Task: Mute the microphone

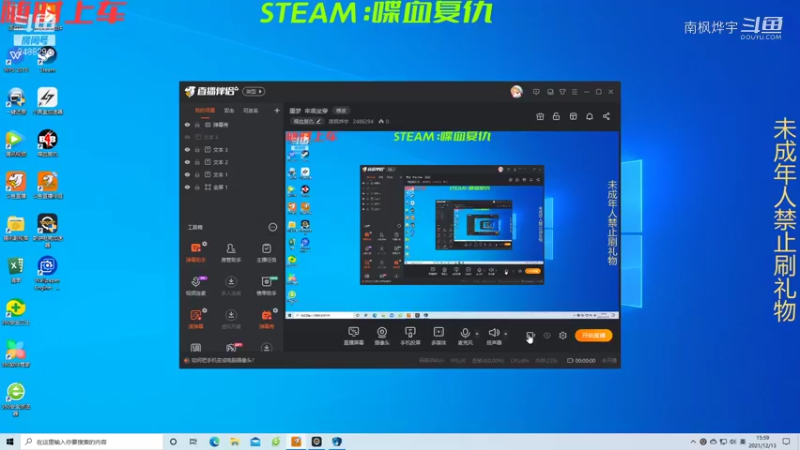Action: [465, 336]
